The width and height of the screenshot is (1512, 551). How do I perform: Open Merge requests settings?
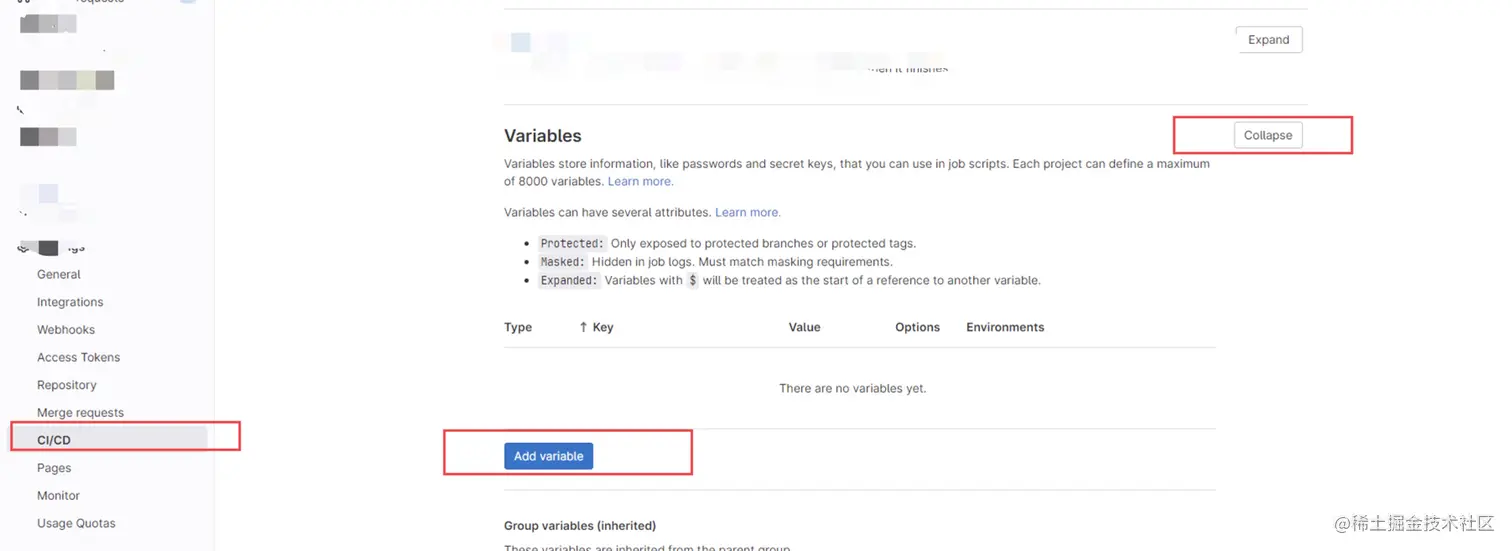click(x=80, y=413)
